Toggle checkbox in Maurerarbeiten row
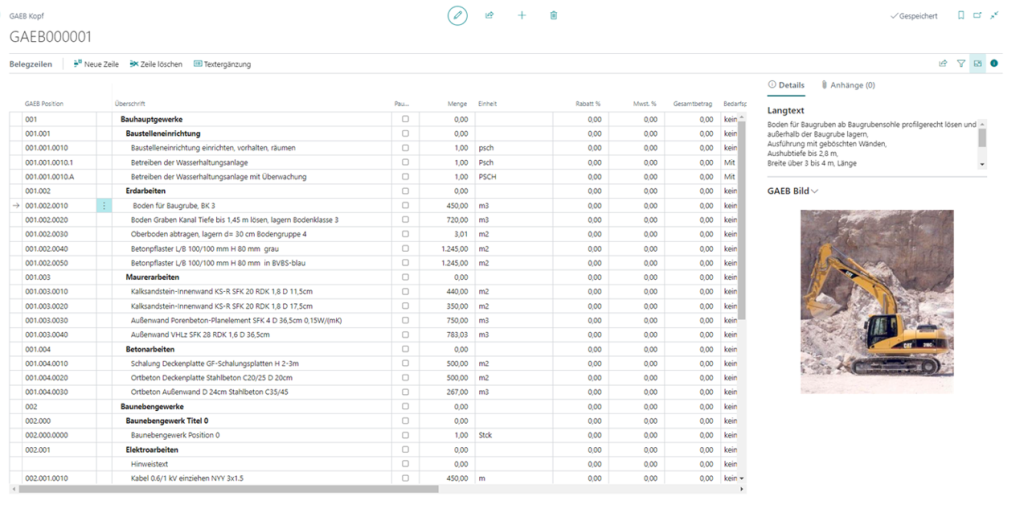Image resolution: width=1024 pixels, height=509 pixels. [x=406, y=278]
